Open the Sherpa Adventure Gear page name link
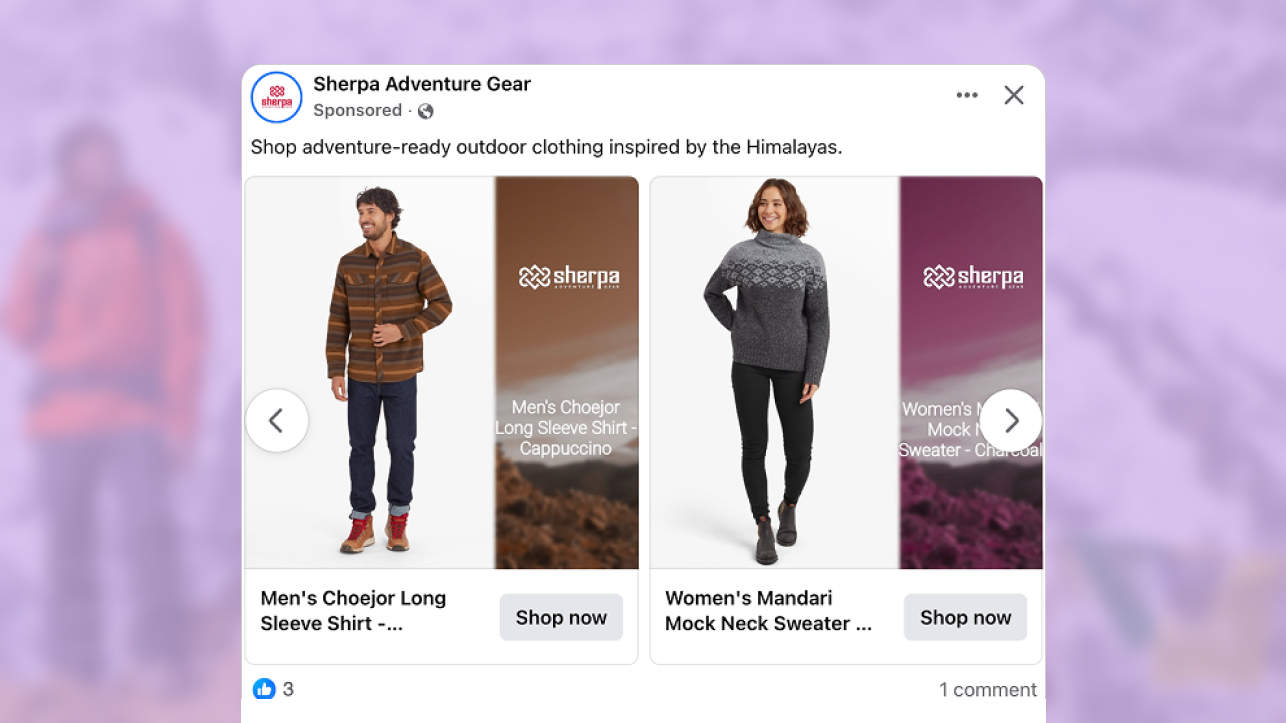The image size is (1286, 723). click(422, 84)
